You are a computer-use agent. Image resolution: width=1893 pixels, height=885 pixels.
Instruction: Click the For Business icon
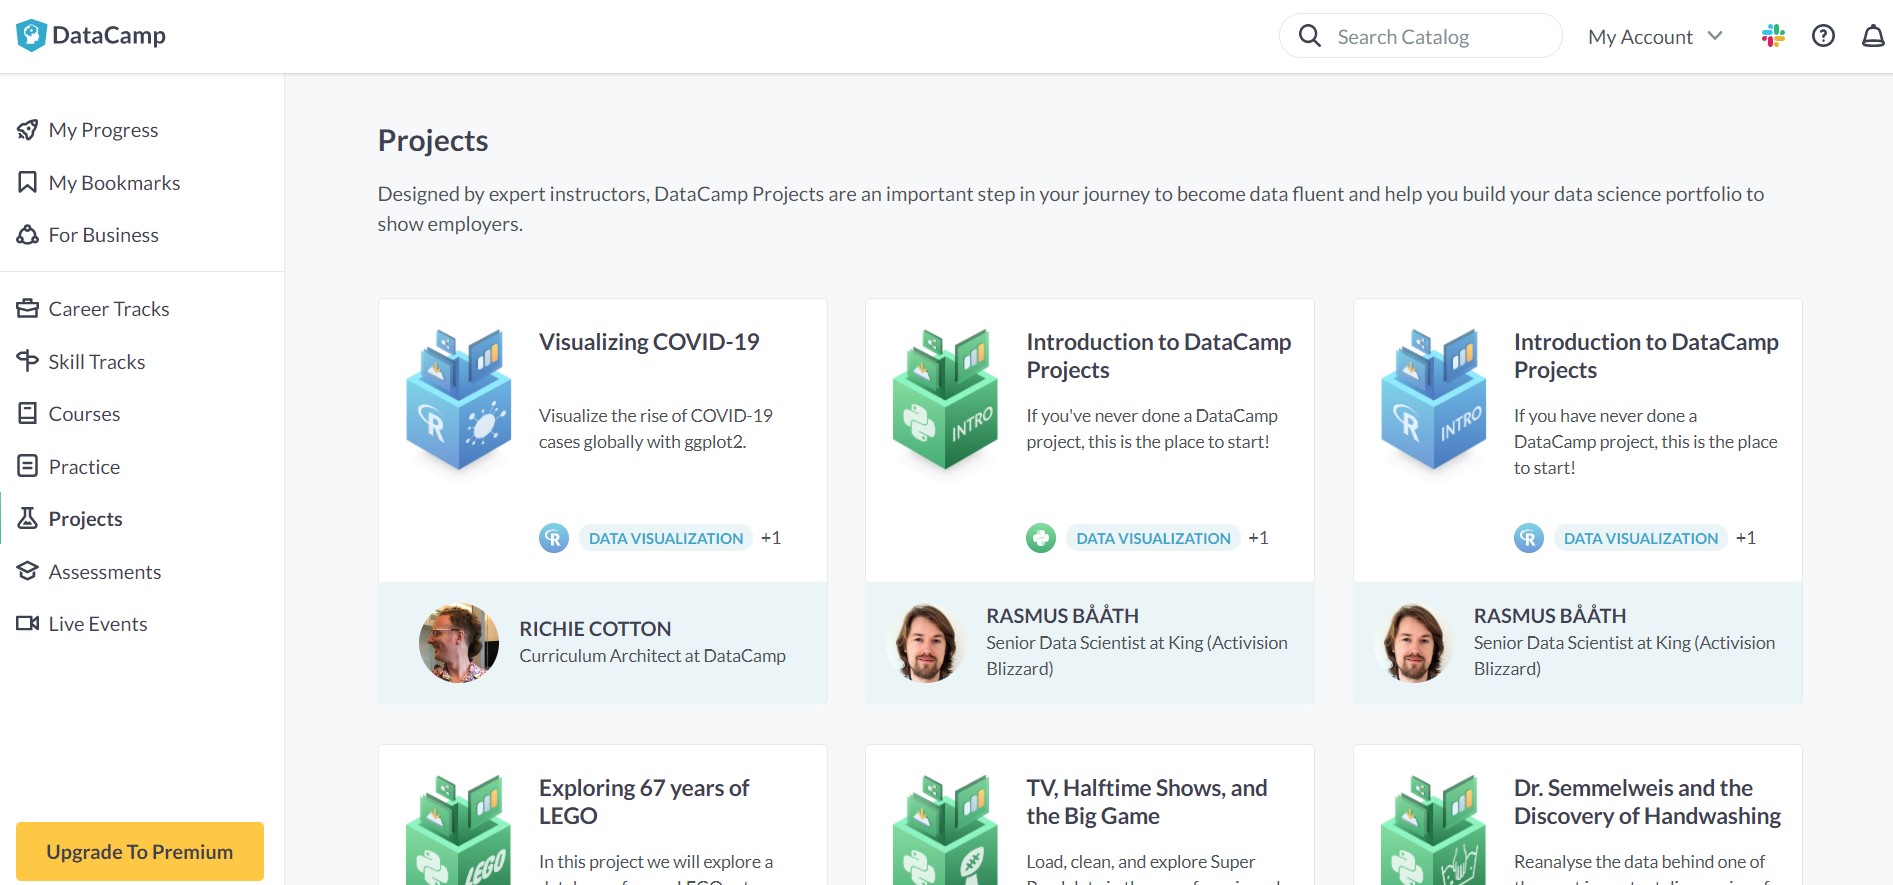28,235
